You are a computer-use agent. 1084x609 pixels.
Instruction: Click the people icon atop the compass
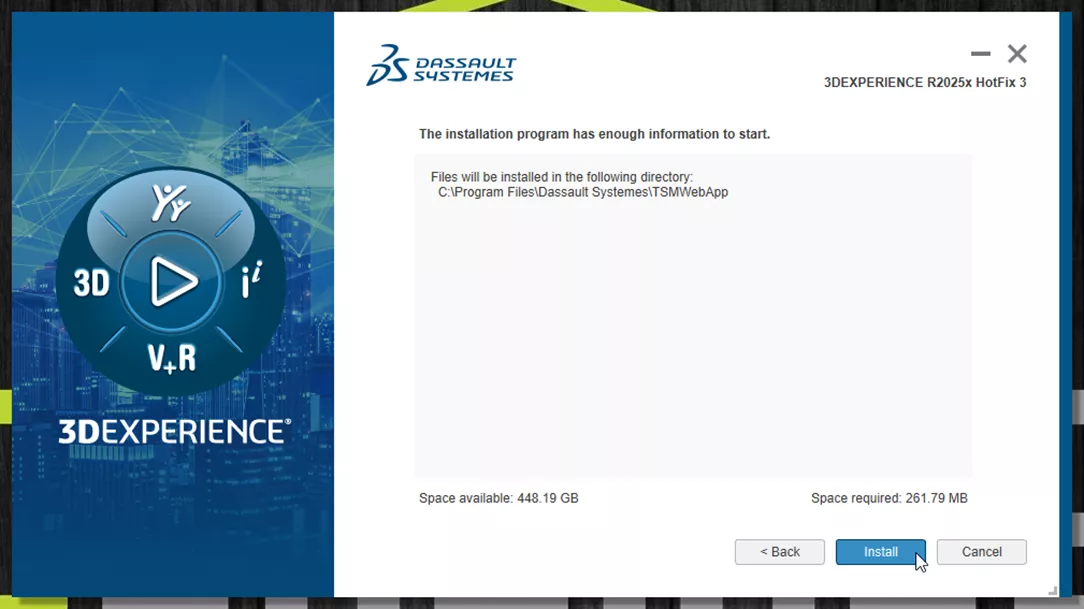(x=171, y=203)
